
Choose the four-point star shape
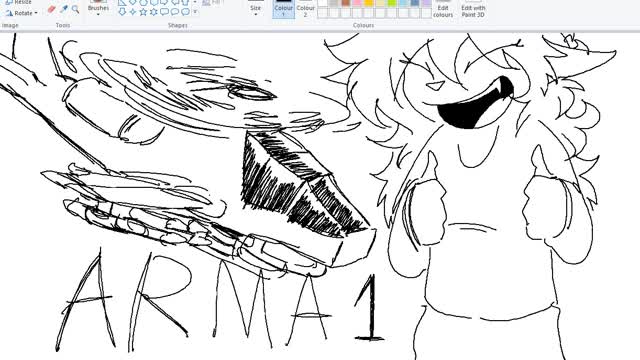coord(133,11)
